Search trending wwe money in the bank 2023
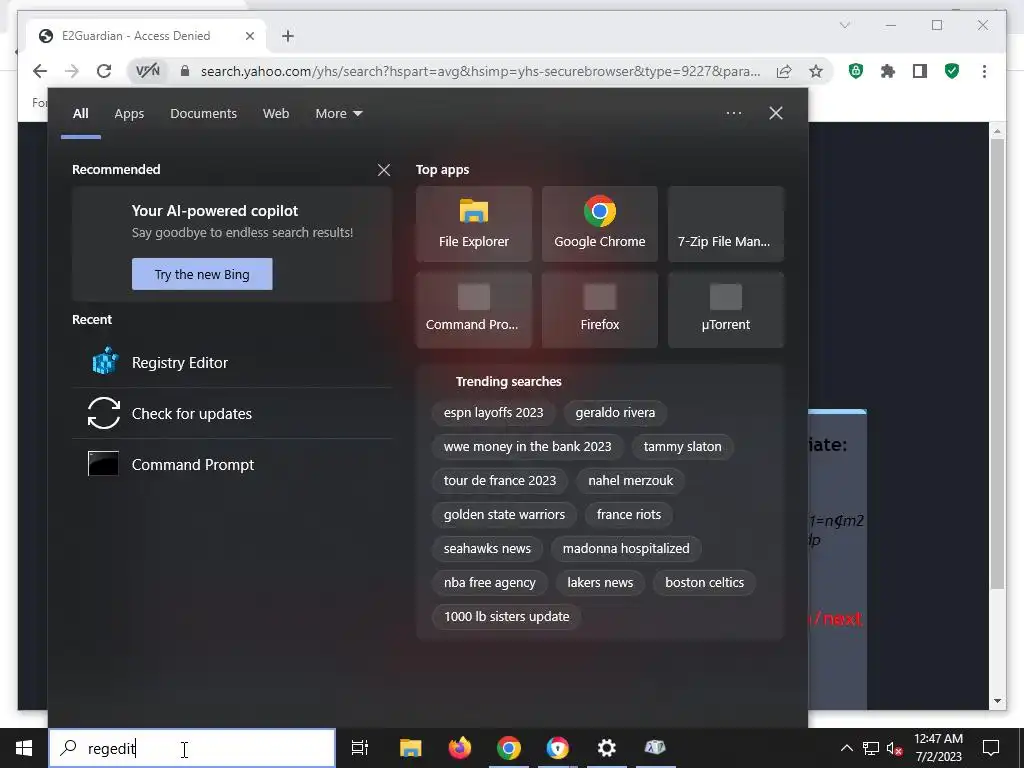This screenshot has height=768, width=1024. tap(528, 447)
